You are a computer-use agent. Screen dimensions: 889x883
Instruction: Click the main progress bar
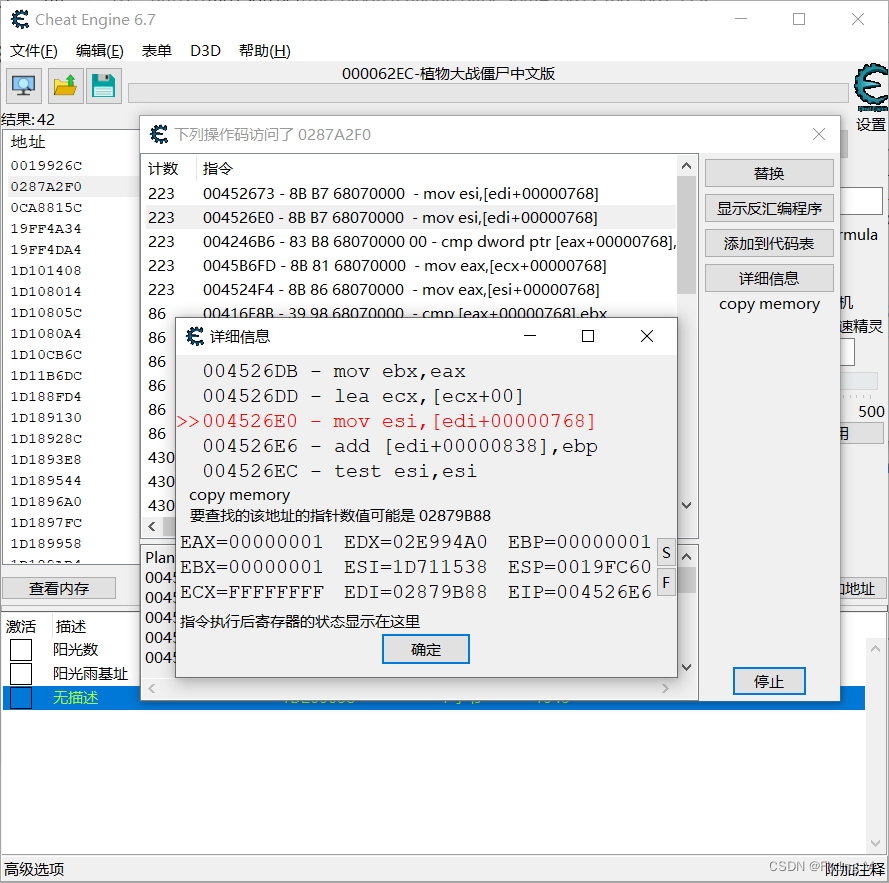pyautogui.click(x=488, y=93)
